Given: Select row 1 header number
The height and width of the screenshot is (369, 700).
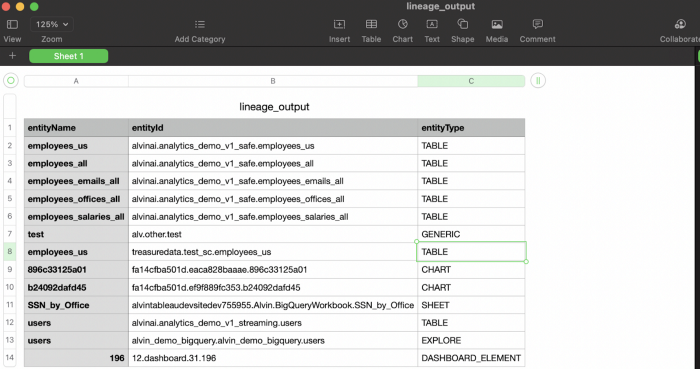Looking at the screenshot, I should (10, 128).
